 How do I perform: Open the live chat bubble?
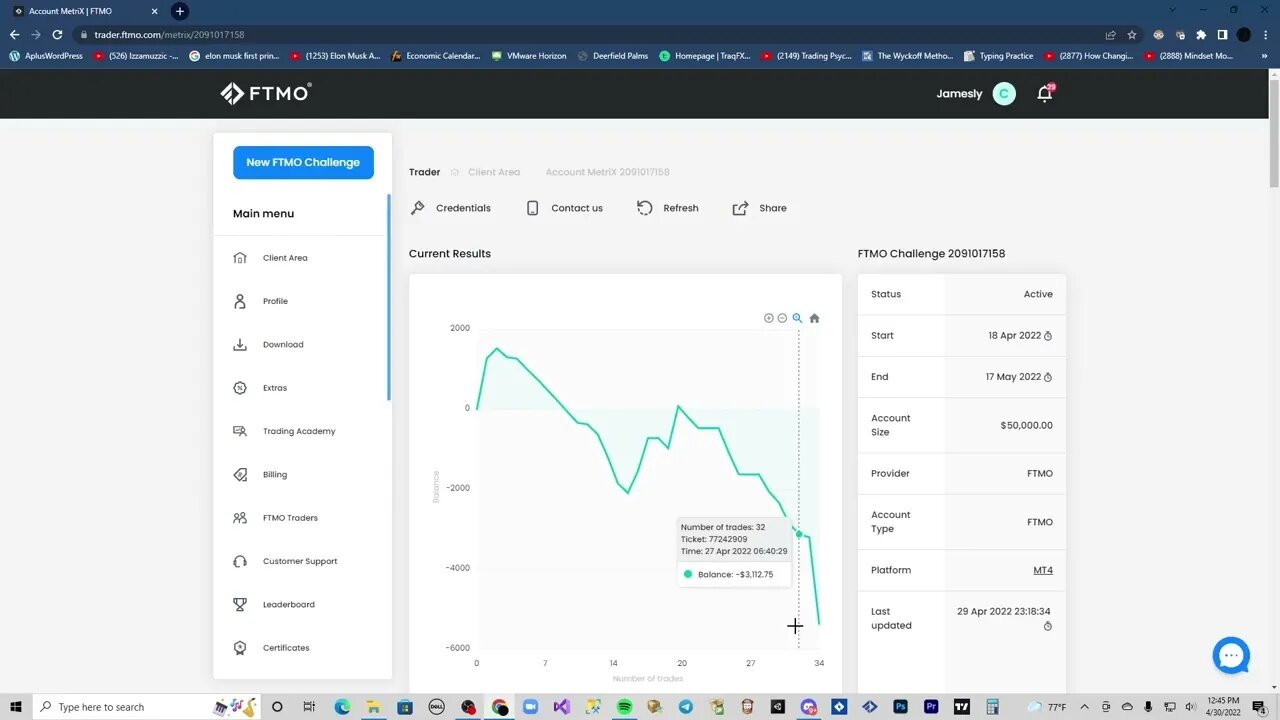[1231, 656]
